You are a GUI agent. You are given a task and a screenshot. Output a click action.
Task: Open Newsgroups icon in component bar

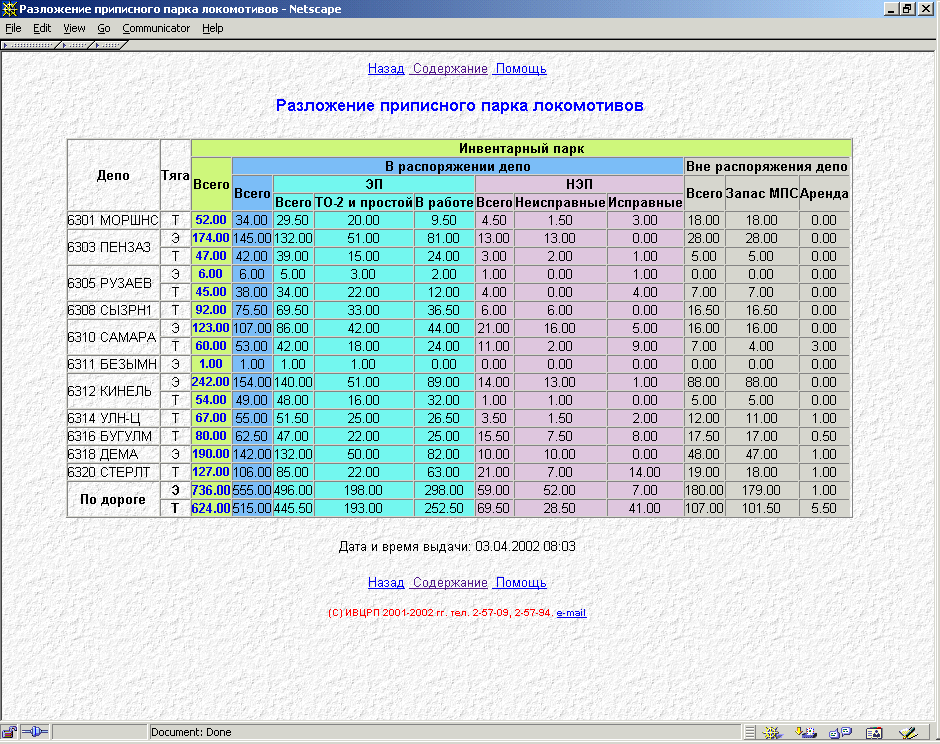(x=839, y=732)
